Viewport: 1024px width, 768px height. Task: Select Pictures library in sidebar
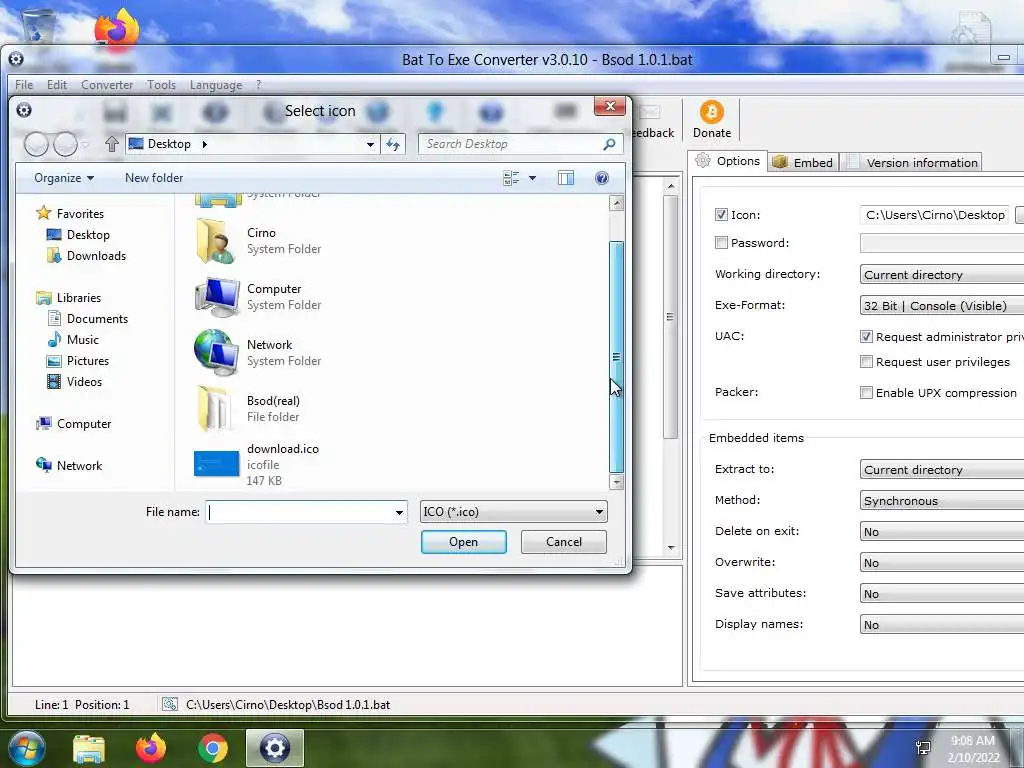(78, 360)
